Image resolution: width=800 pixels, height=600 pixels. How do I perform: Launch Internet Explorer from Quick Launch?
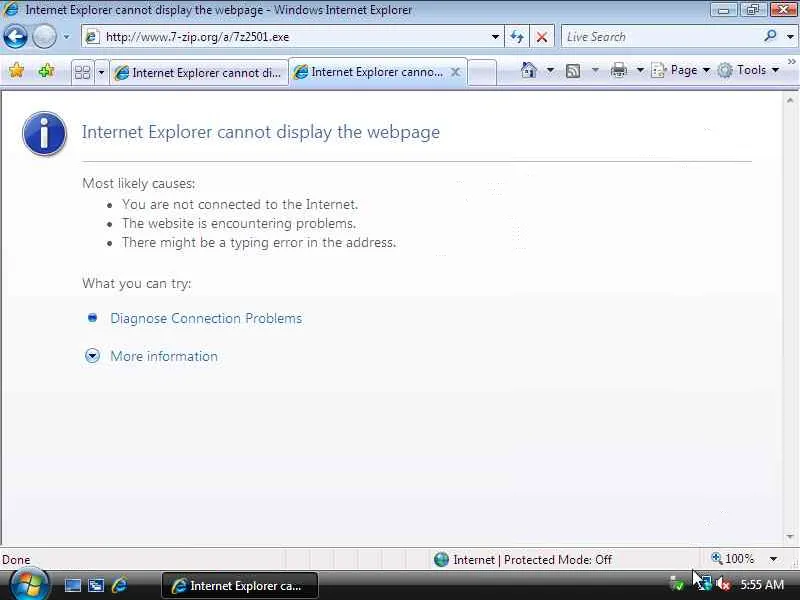pyautogui.click(x=119, y=585)
